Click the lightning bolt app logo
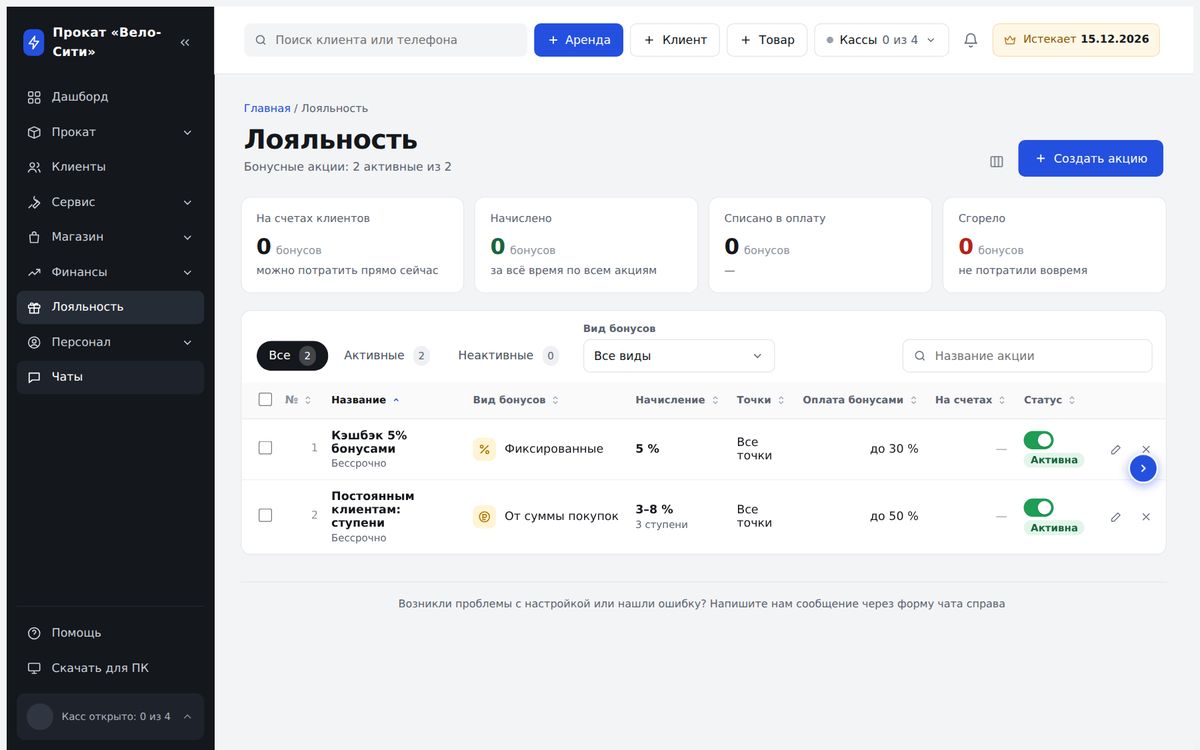The width and height of the screenshot is (1200, 750). 34,42
